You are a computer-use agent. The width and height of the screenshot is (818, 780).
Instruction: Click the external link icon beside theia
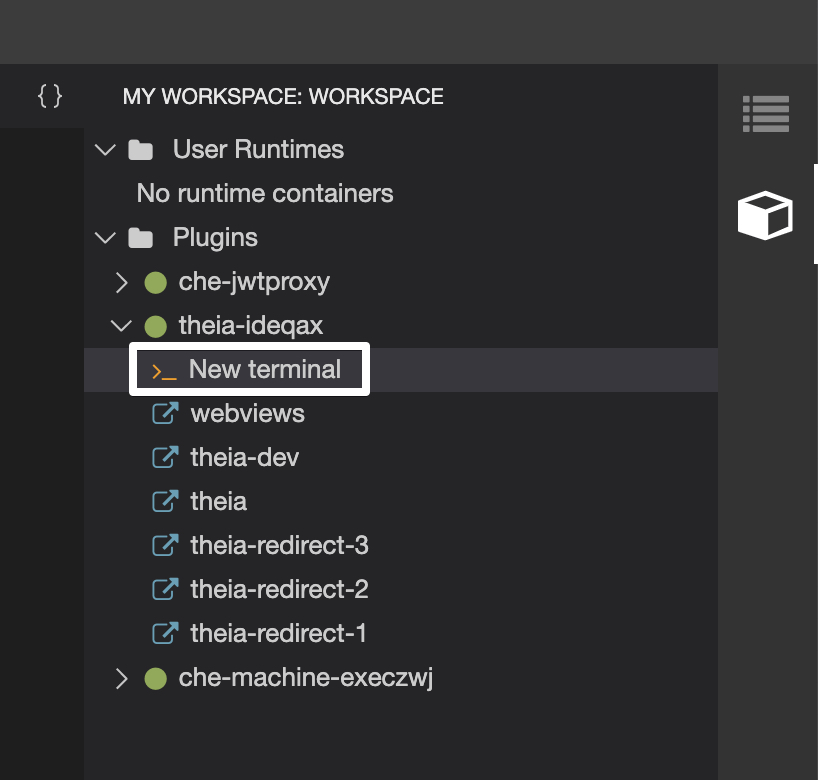click(165, 500)
